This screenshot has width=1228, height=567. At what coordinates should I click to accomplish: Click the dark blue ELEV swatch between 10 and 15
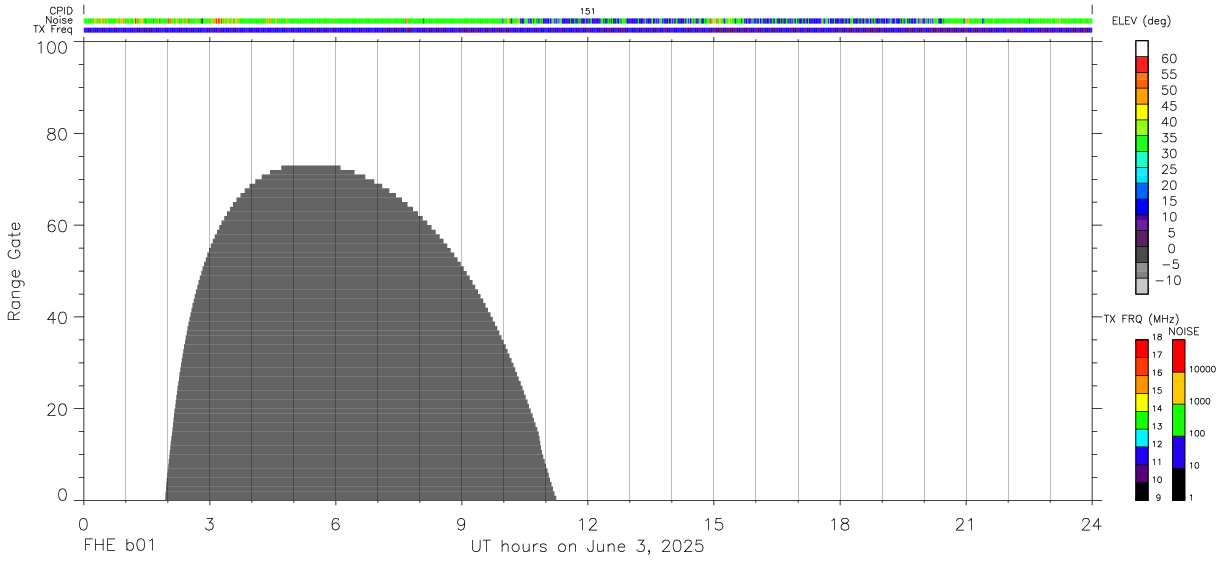1141,207
